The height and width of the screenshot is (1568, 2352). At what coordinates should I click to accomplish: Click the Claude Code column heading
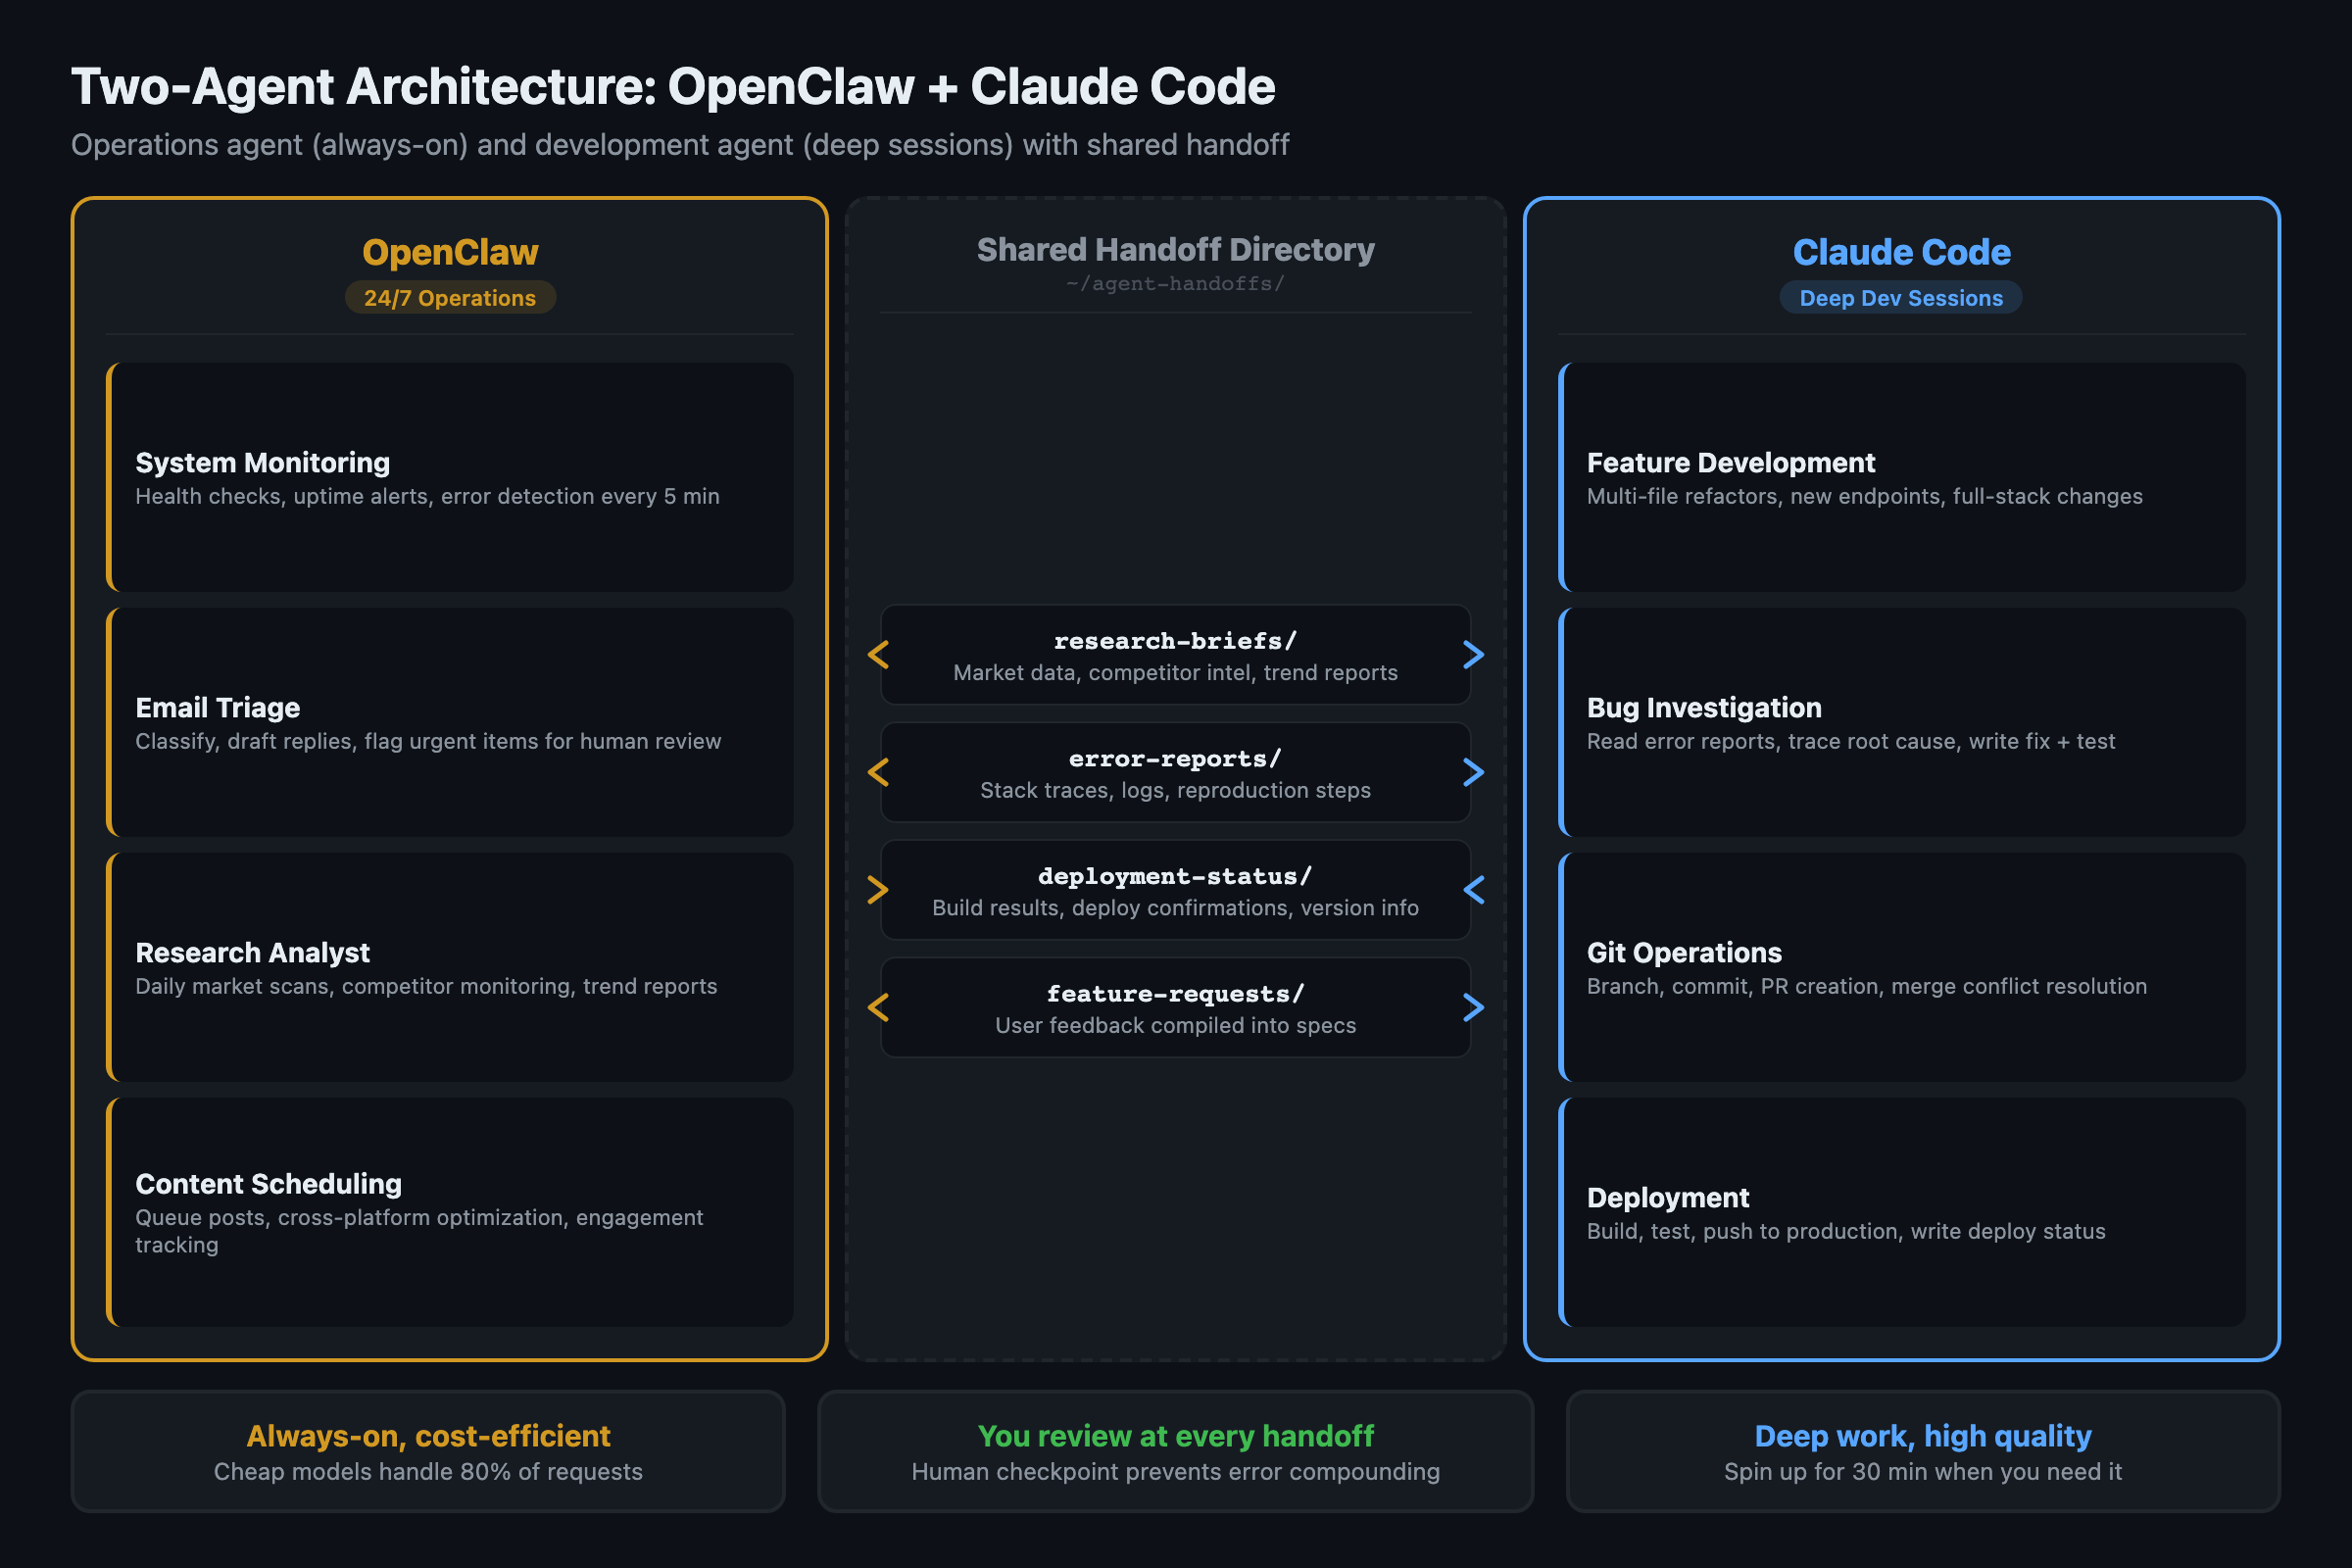[x=1901, y=252]
